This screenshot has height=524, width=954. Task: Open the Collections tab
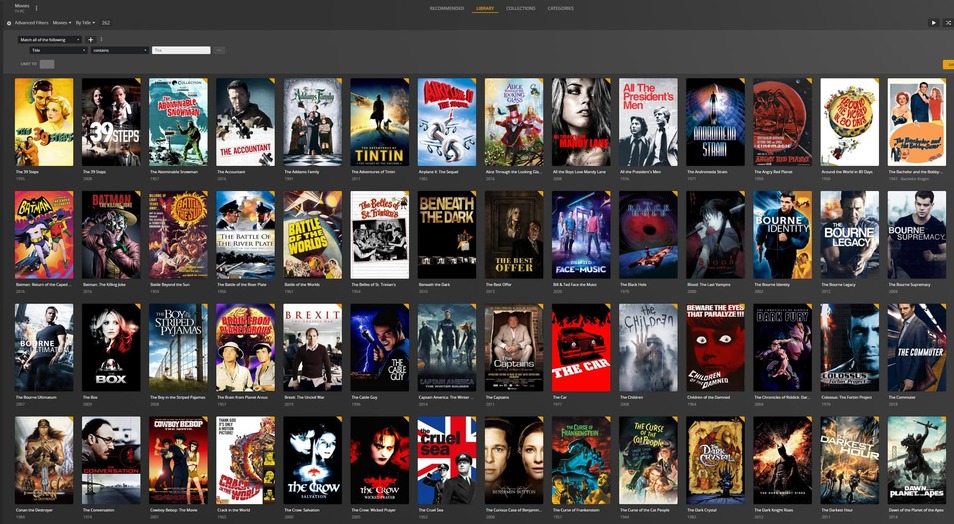coord(521,9)
